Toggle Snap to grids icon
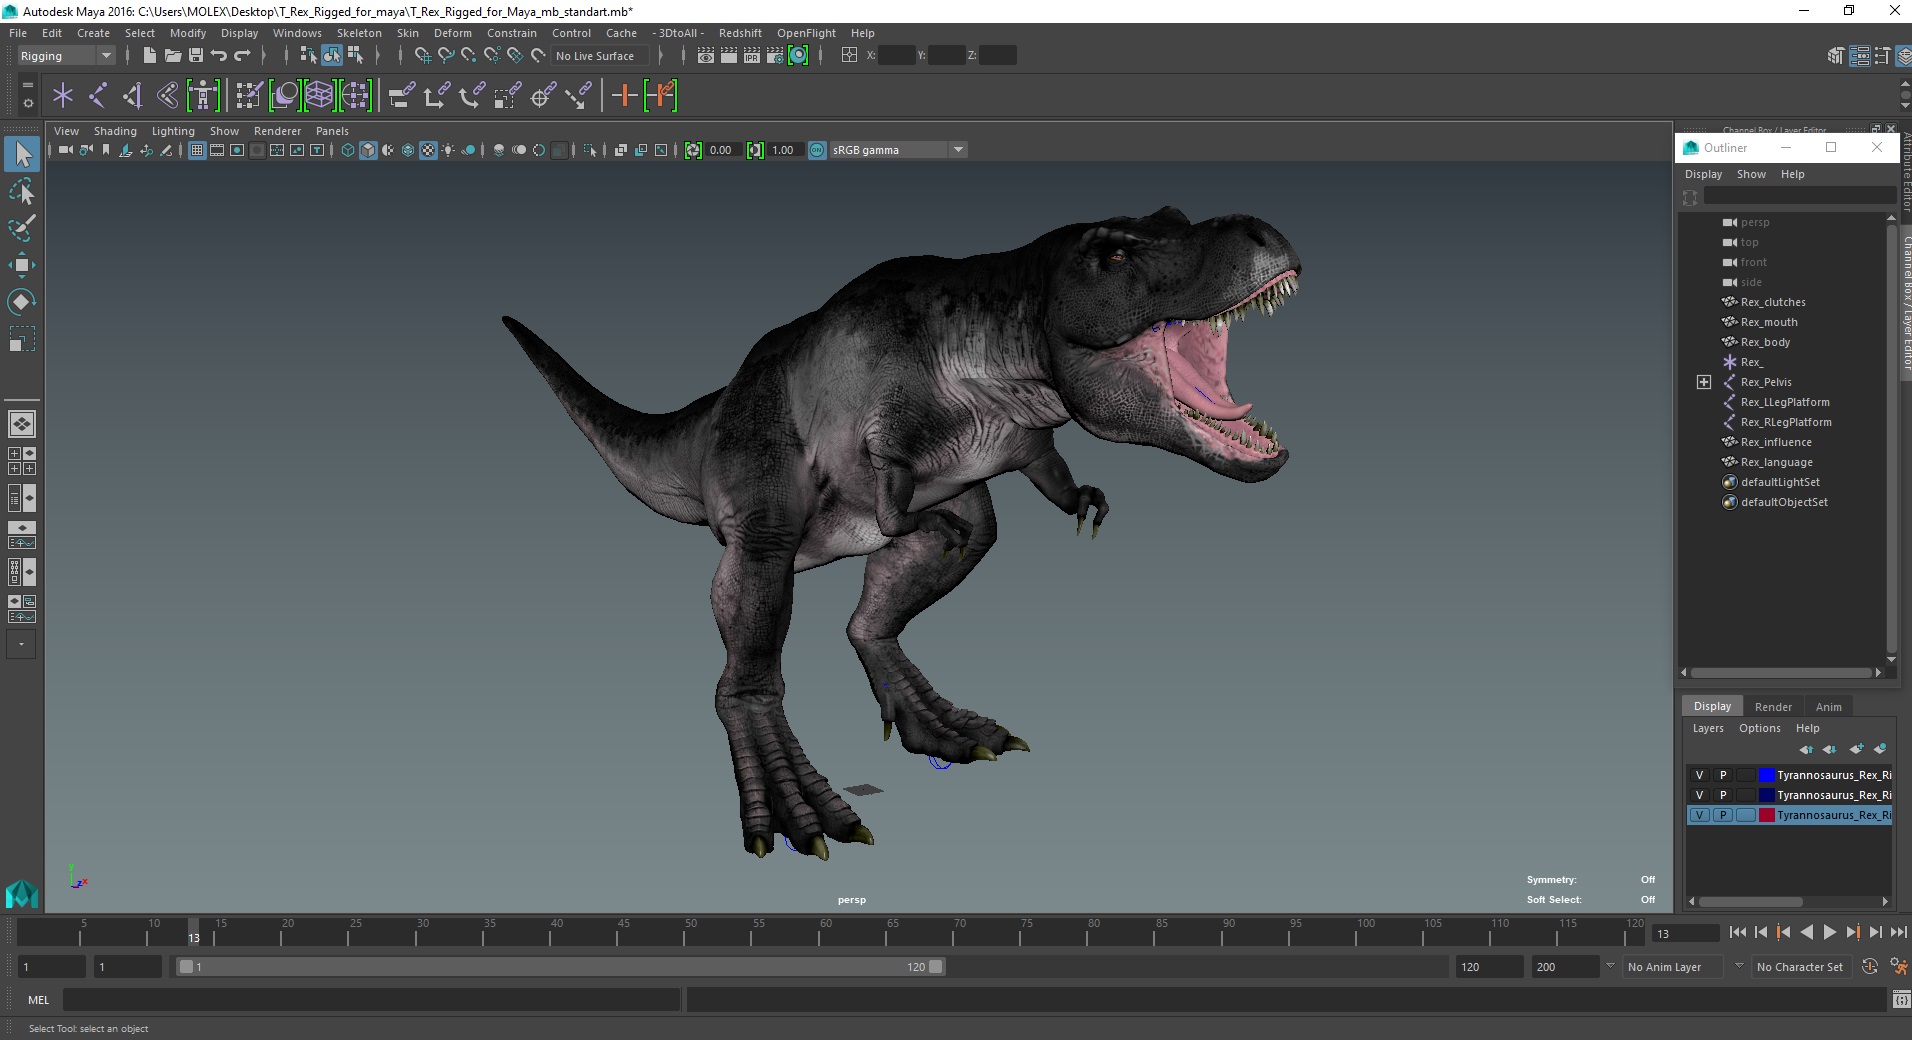1912x1040 pixels. [423, 55]
